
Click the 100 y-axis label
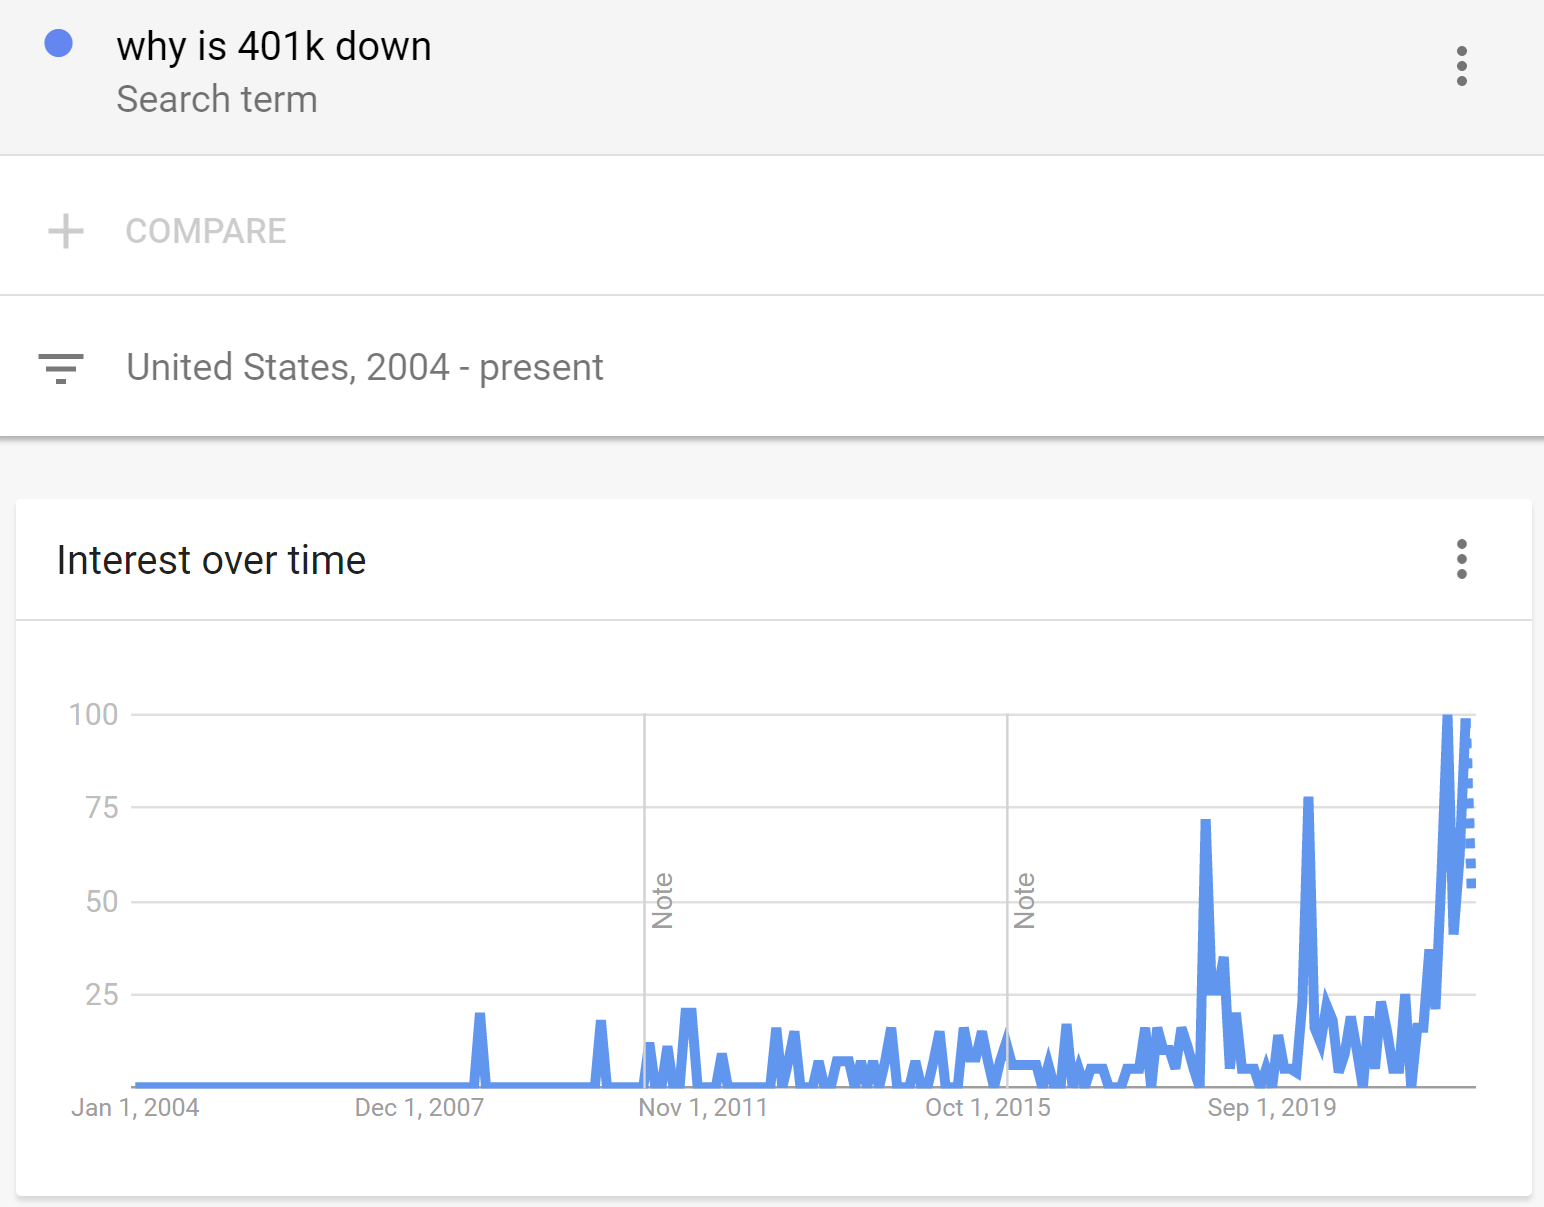pos(93,715)
